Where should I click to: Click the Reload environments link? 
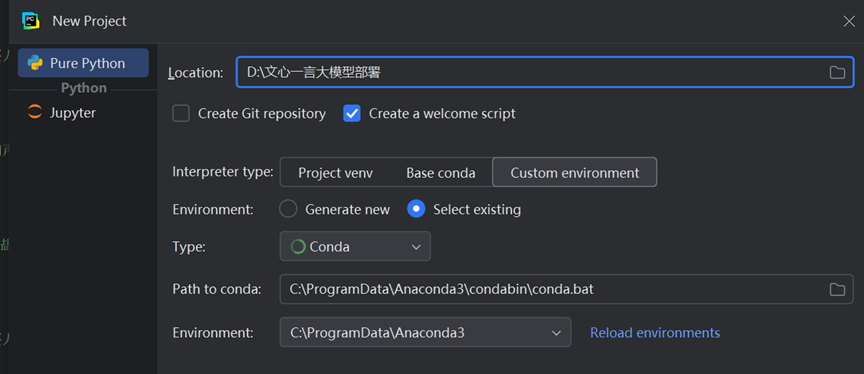coord(655,333)
